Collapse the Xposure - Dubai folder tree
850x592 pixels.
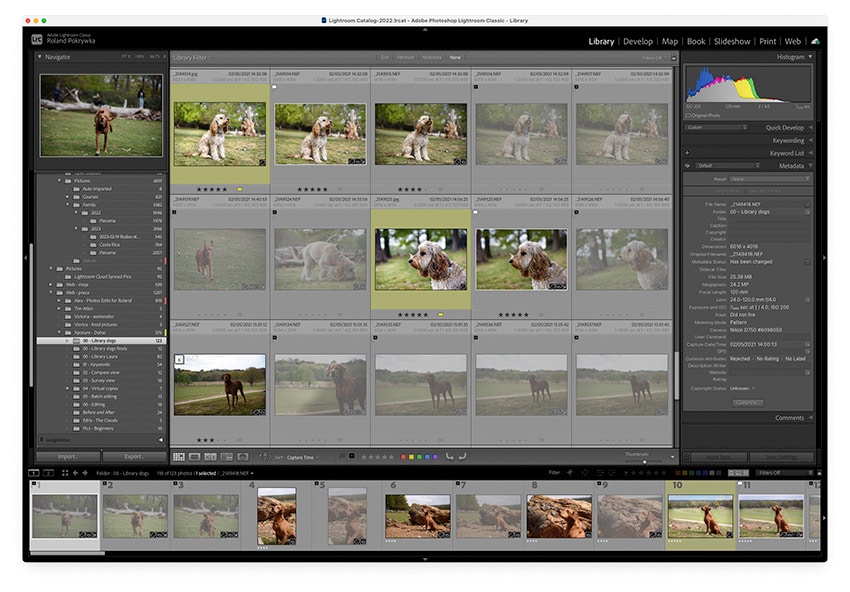click(59, 332)
